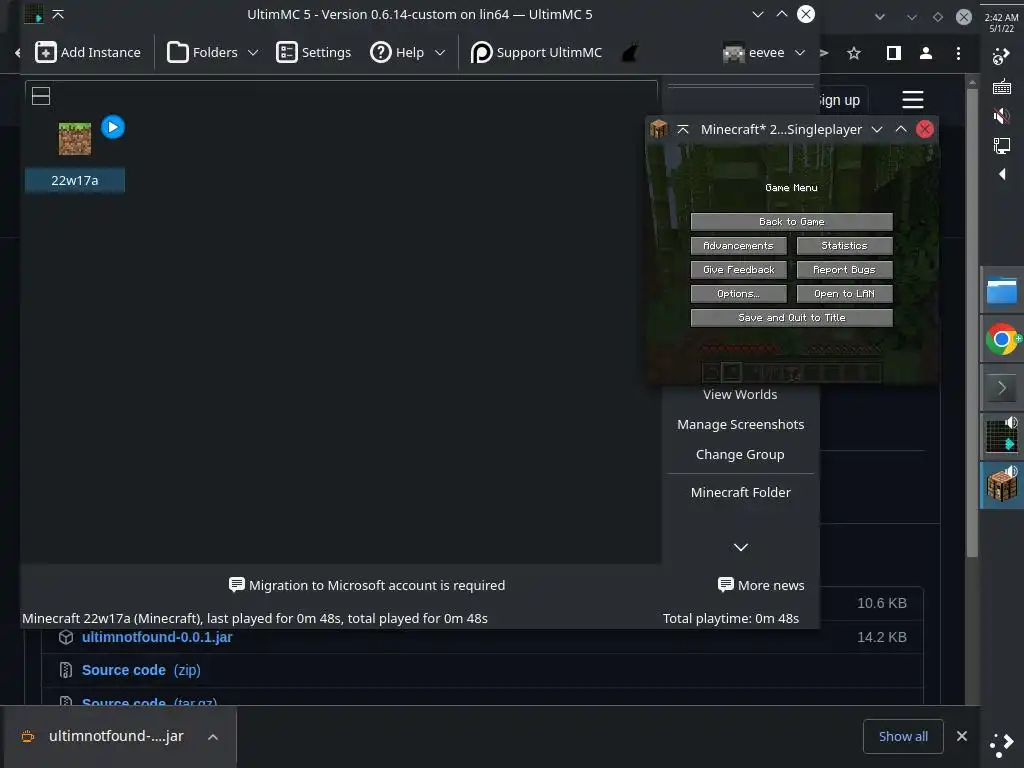Open downloaded ultimnotfound jar in download bar
This screenshot has width=1024, height=768.
tap(116, 737)
